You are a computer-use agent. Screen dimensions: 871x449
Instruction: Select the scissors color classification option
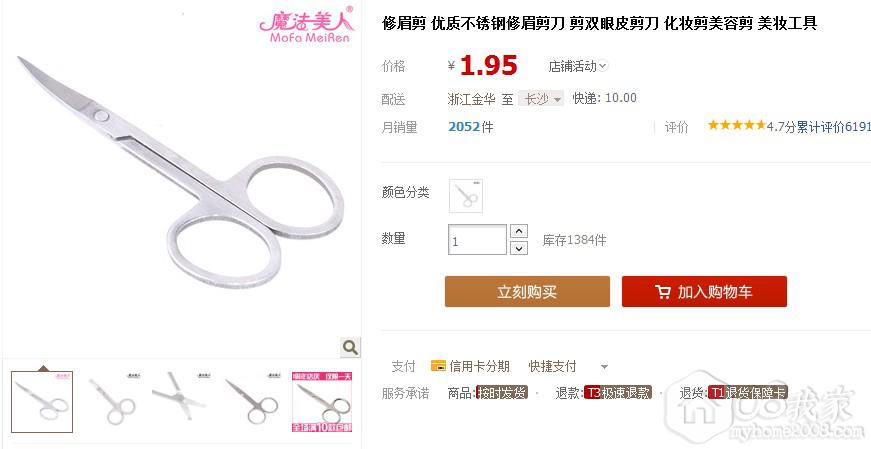[466, 196]
